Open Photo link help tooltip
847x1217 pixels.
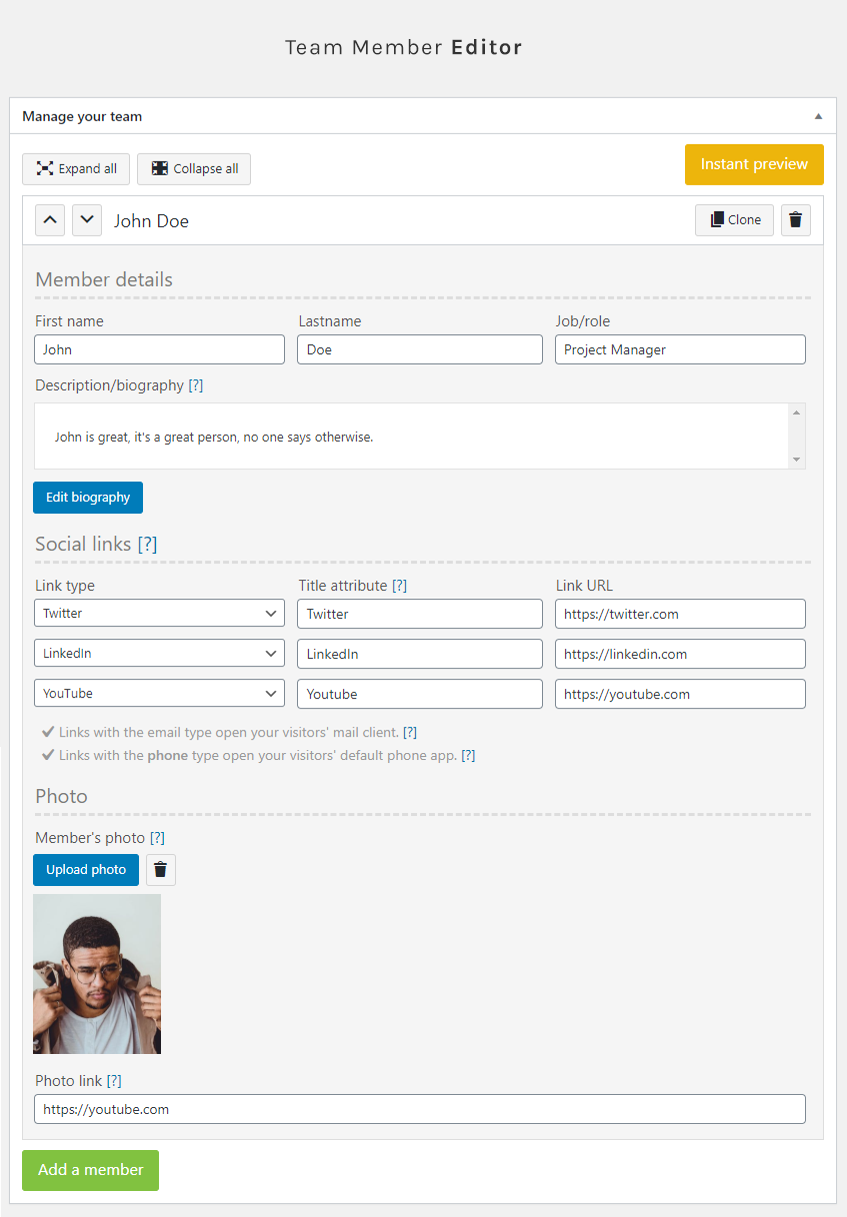pyautogui.click(x=114, y=1080)
